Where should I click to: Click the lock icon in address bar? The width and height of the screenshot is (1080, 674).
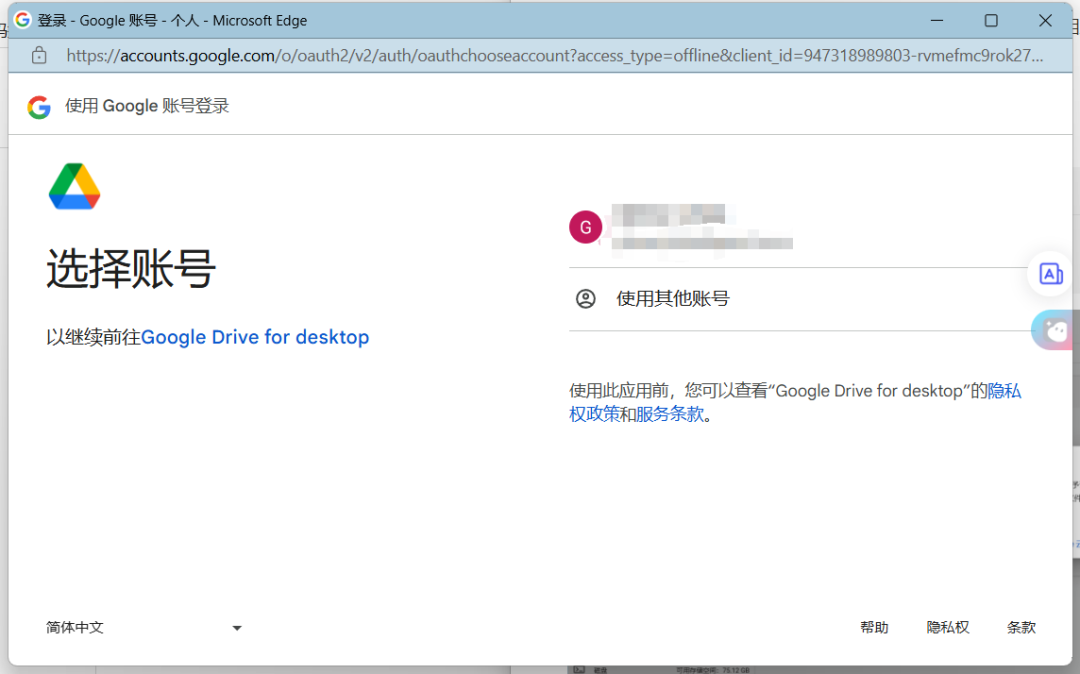(x=39, y=56)
